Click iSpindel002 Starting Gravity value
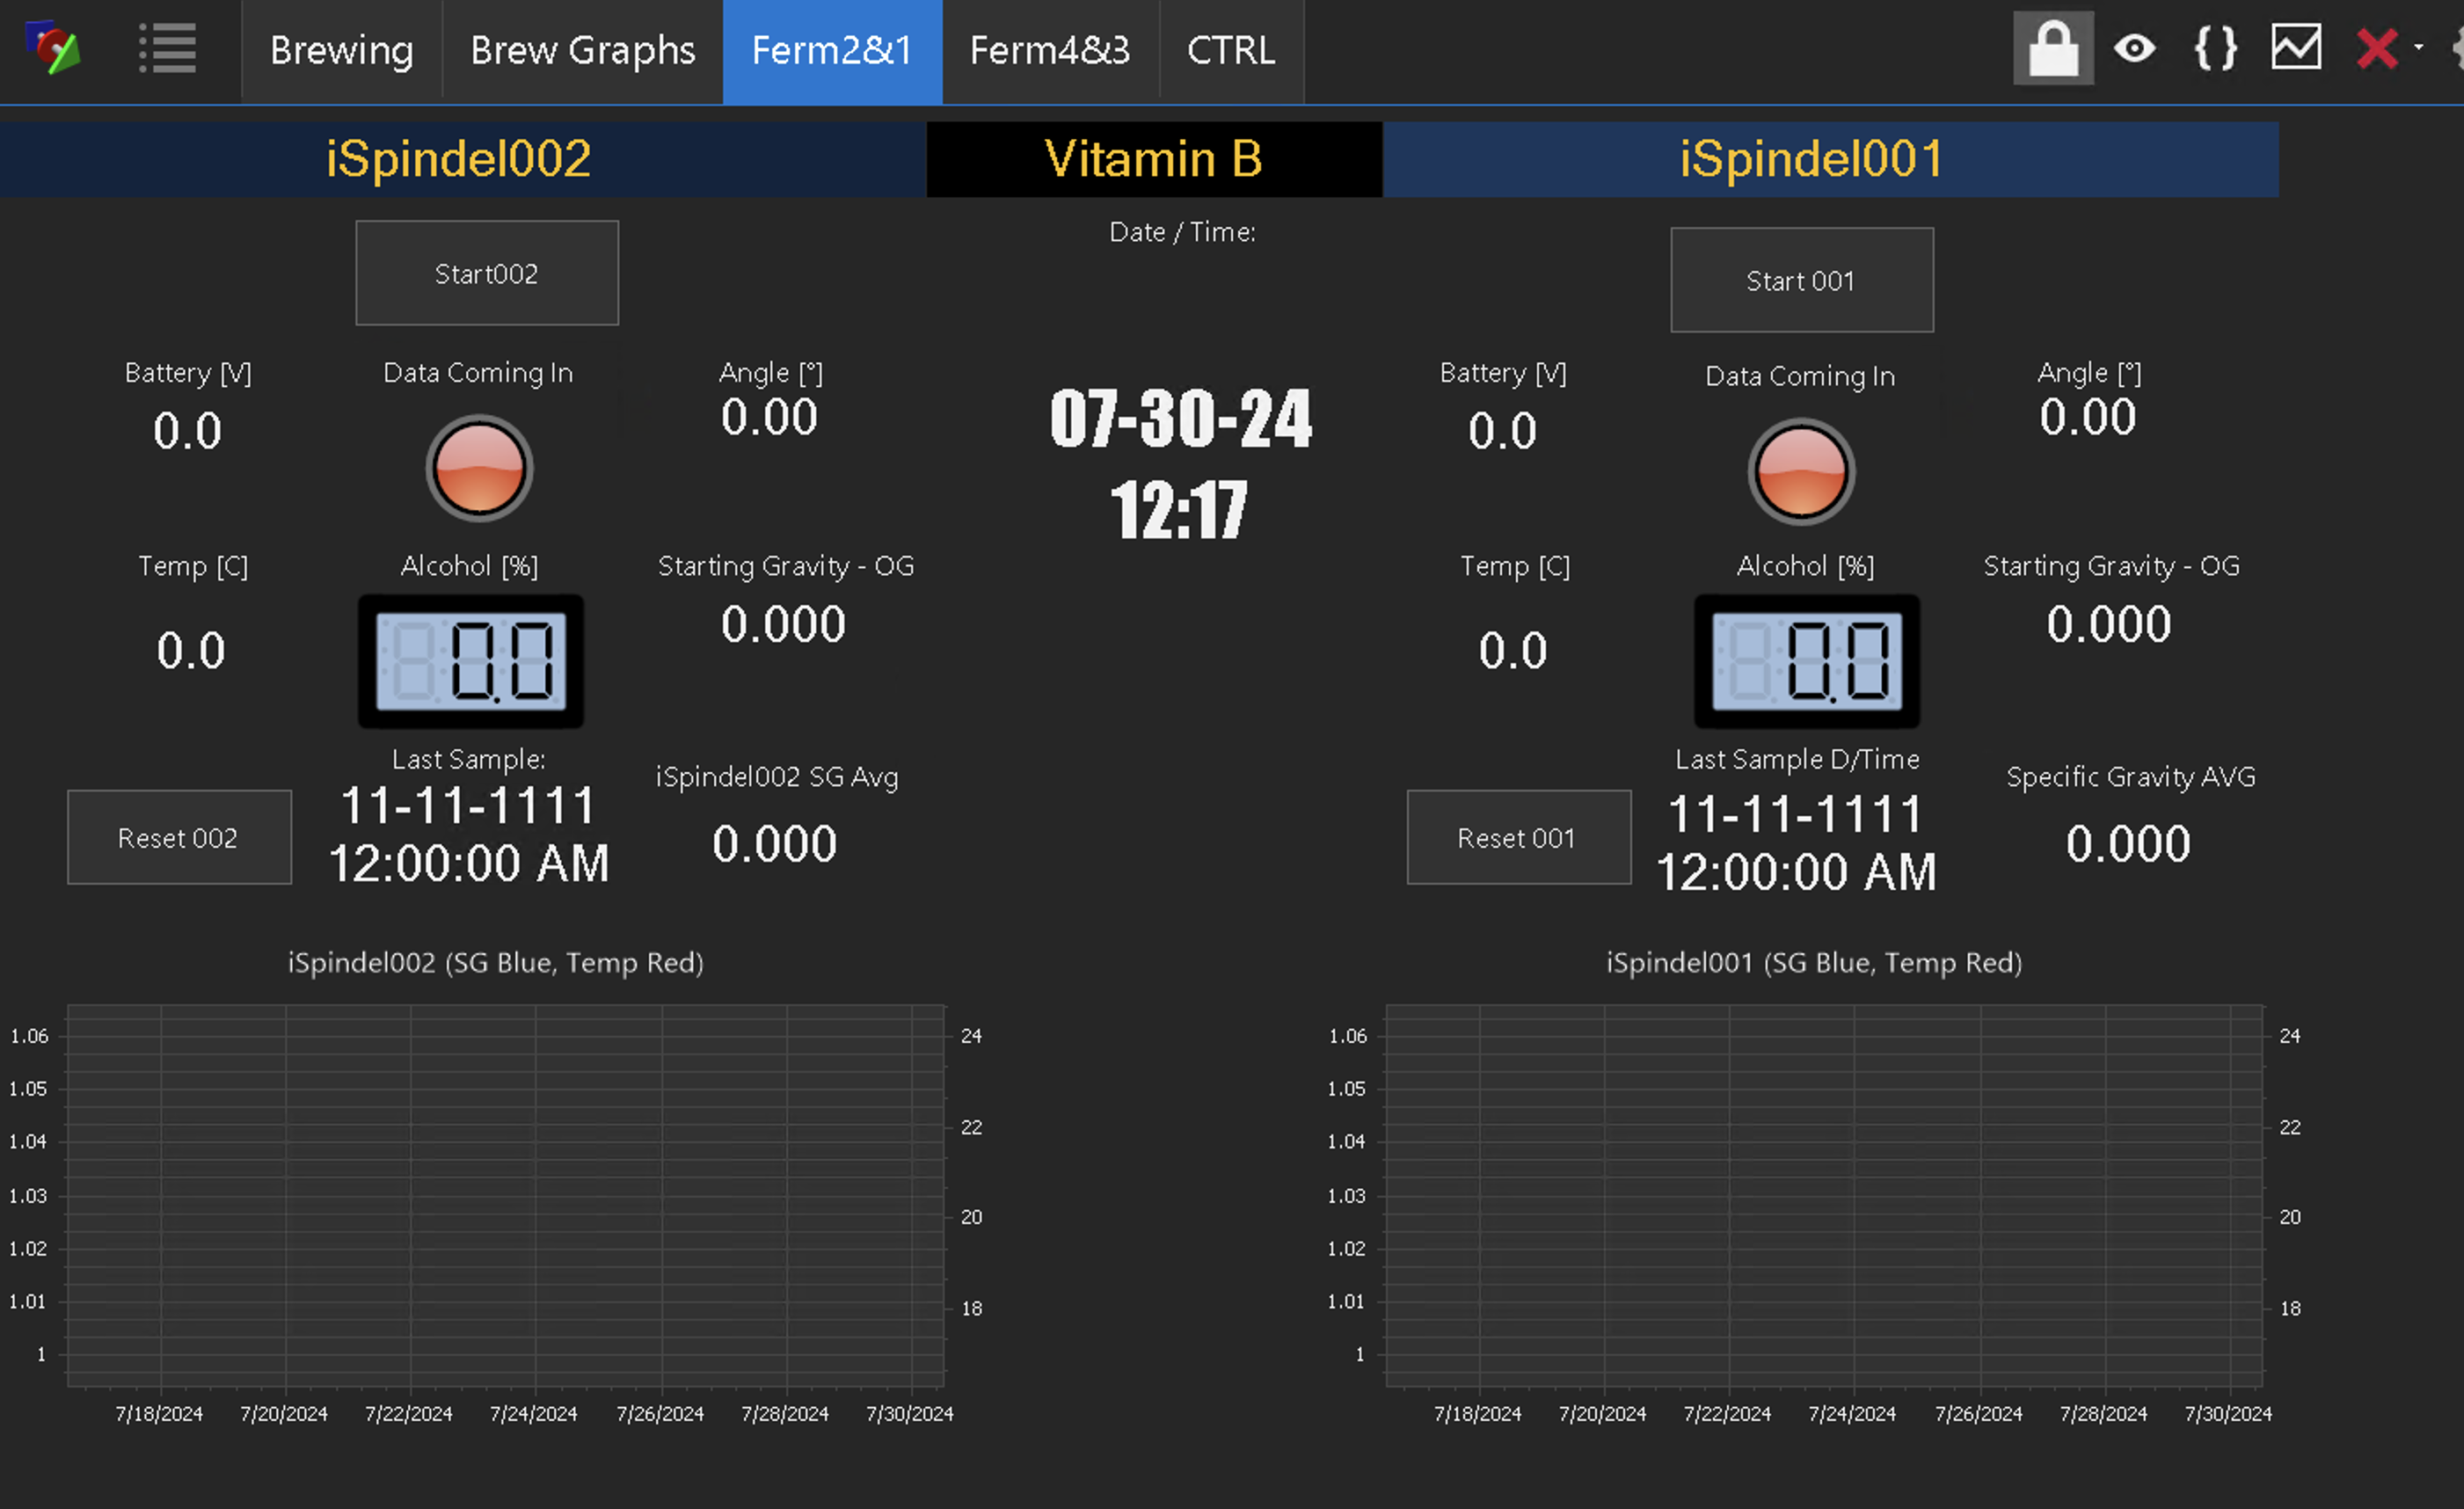The width and height of the screenshot is (2464, 1509). click(x=783, y=624)
